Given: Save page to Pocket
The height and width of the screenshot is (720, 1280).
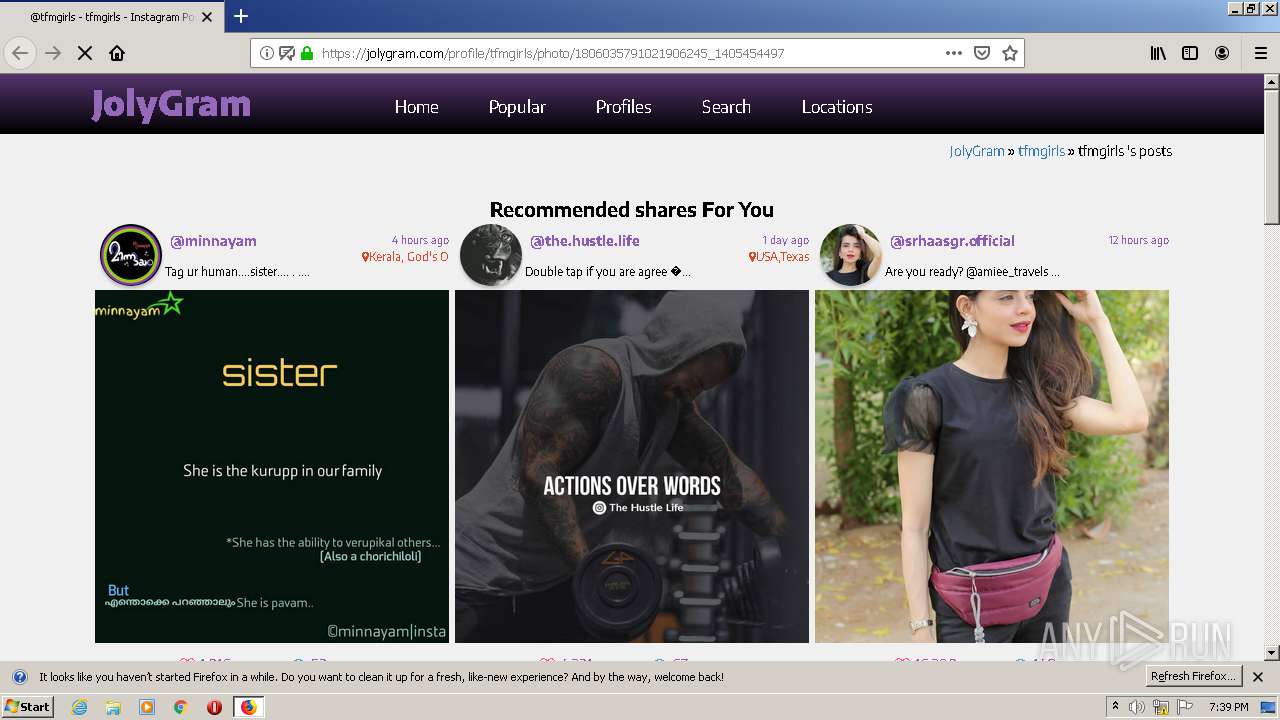Looking at the screenshot, I should point(982,53).
